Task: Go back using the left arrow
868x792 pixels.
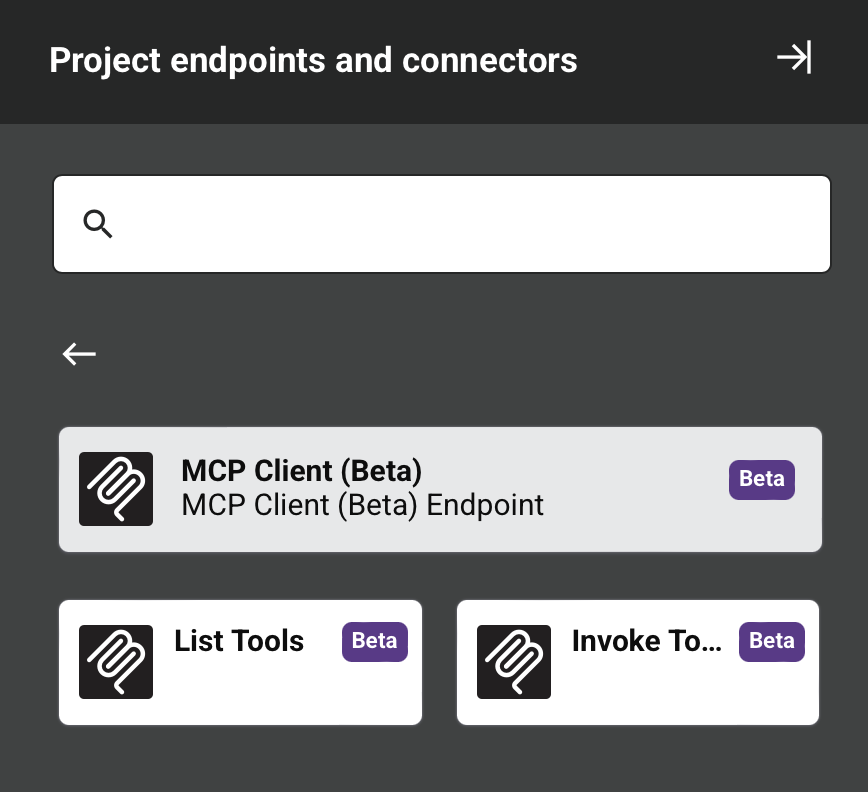Action: coord(79,353)
